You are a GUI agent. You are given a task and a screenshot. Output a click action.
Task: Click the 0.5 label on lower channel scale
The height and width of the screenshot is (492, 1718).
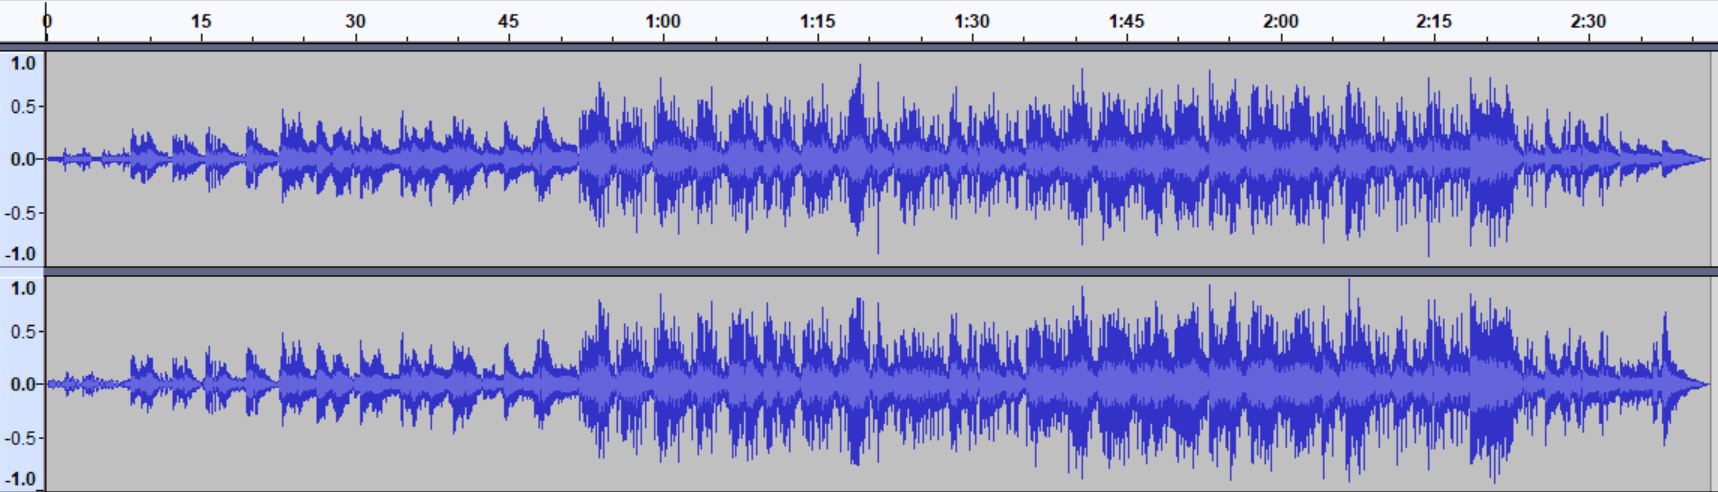22,331
